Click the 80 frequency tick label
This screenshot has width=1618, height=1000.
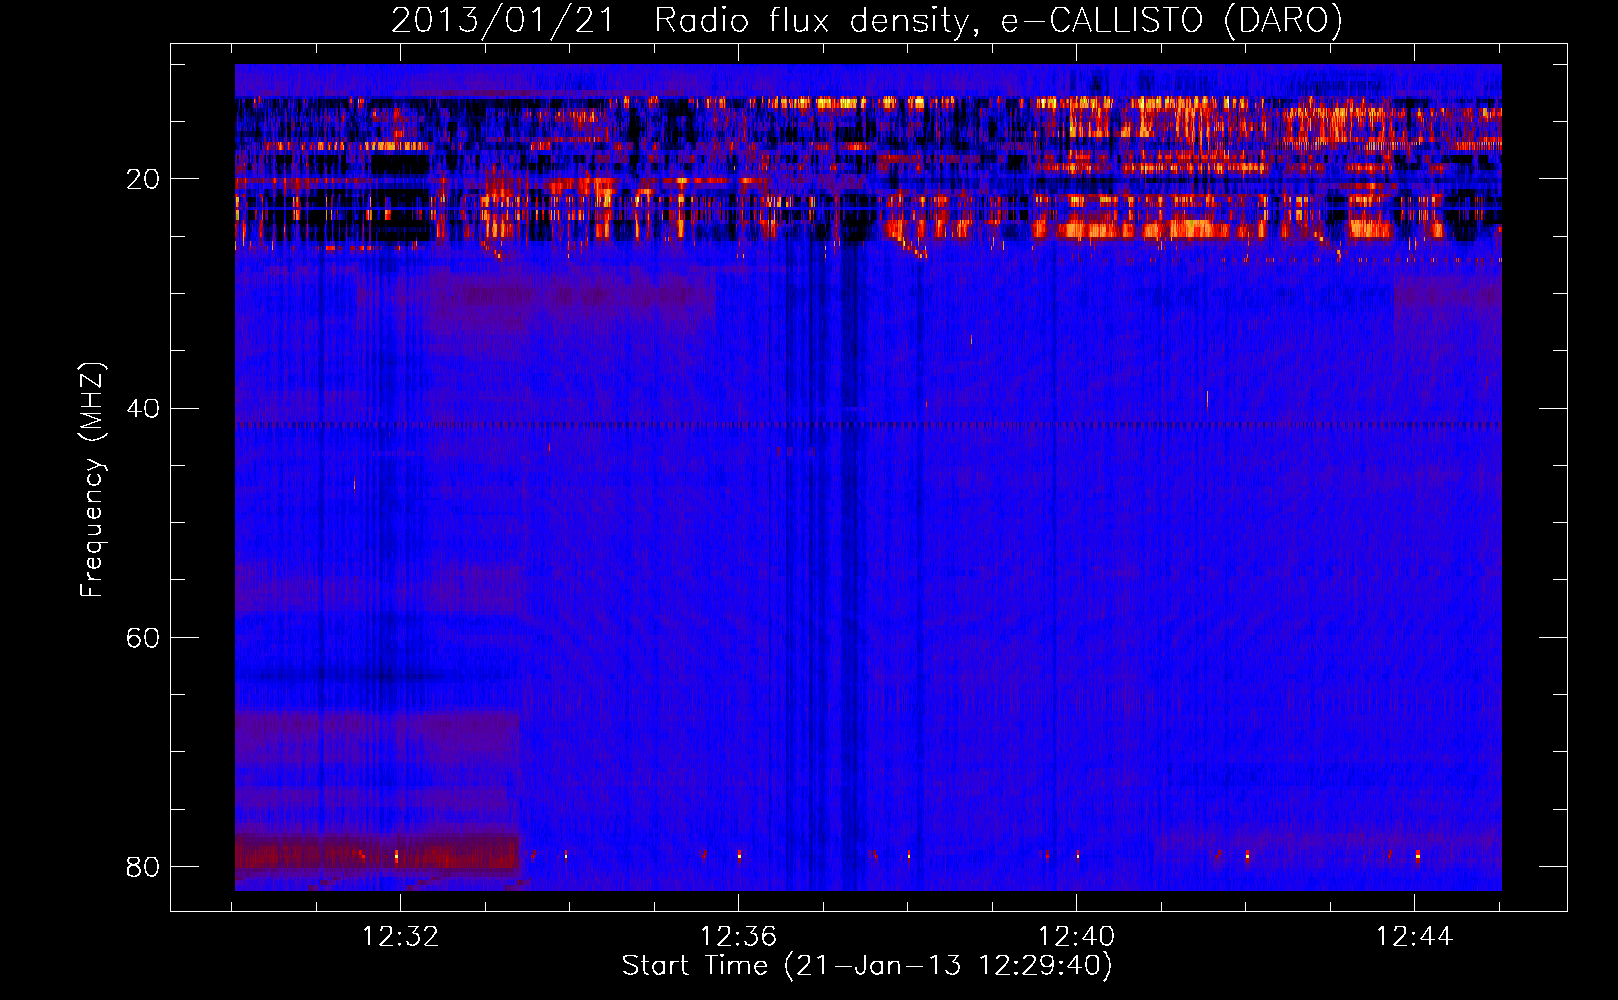coord(143,866)
